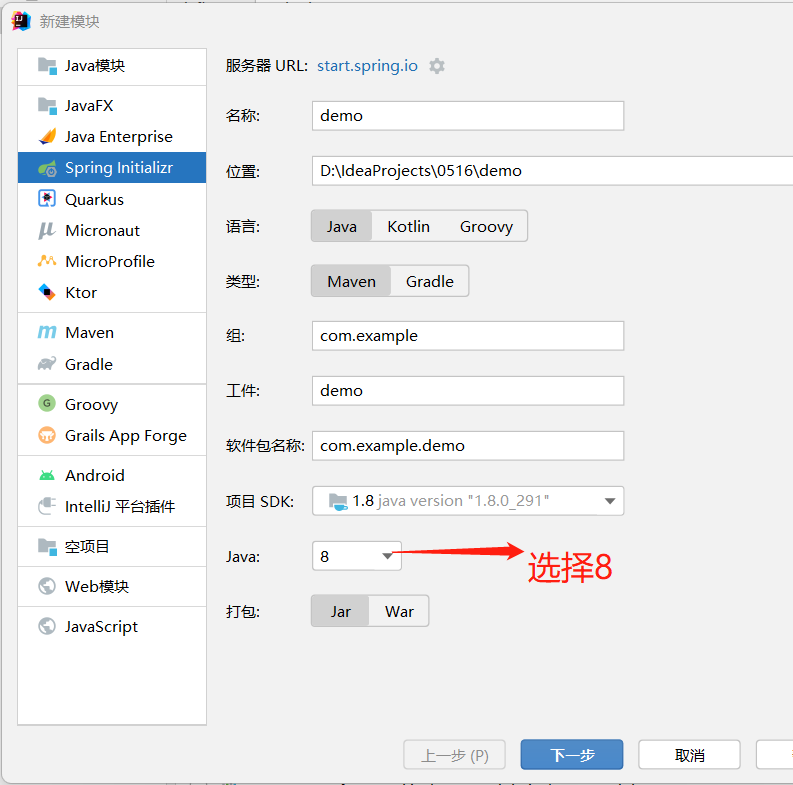
Task: Select Java Enterprise module type
Action: pos(112,137)
